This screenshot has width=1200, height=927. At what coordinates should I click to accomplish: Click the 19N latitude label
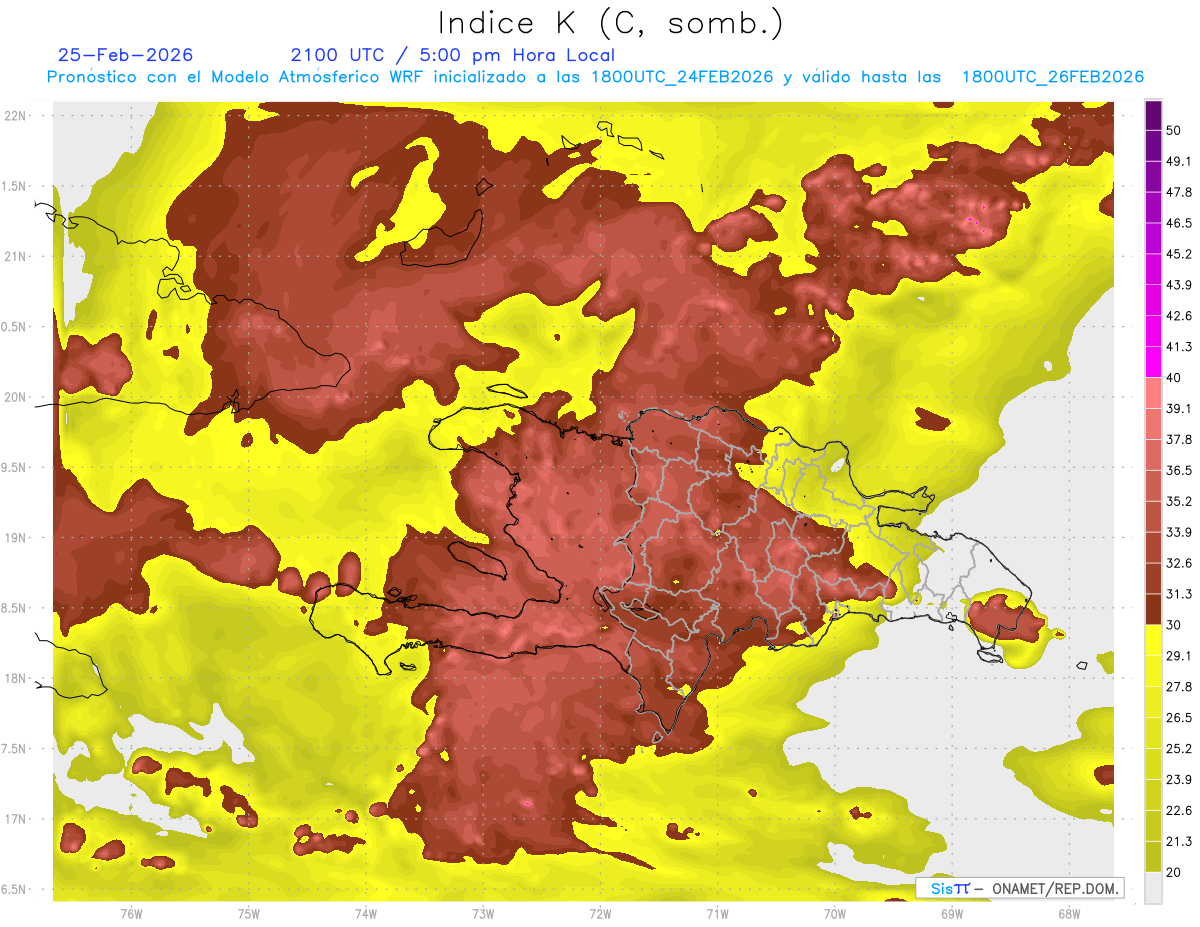coord(16,538)
